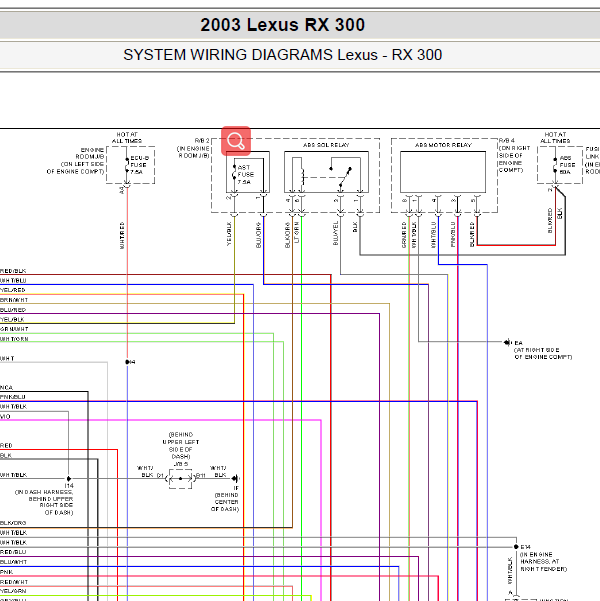The width and height of the screenshot is (600, 601).
Task: Click HOT AT ALL TIMES above ABS fuse
Action: pos(555,138)
